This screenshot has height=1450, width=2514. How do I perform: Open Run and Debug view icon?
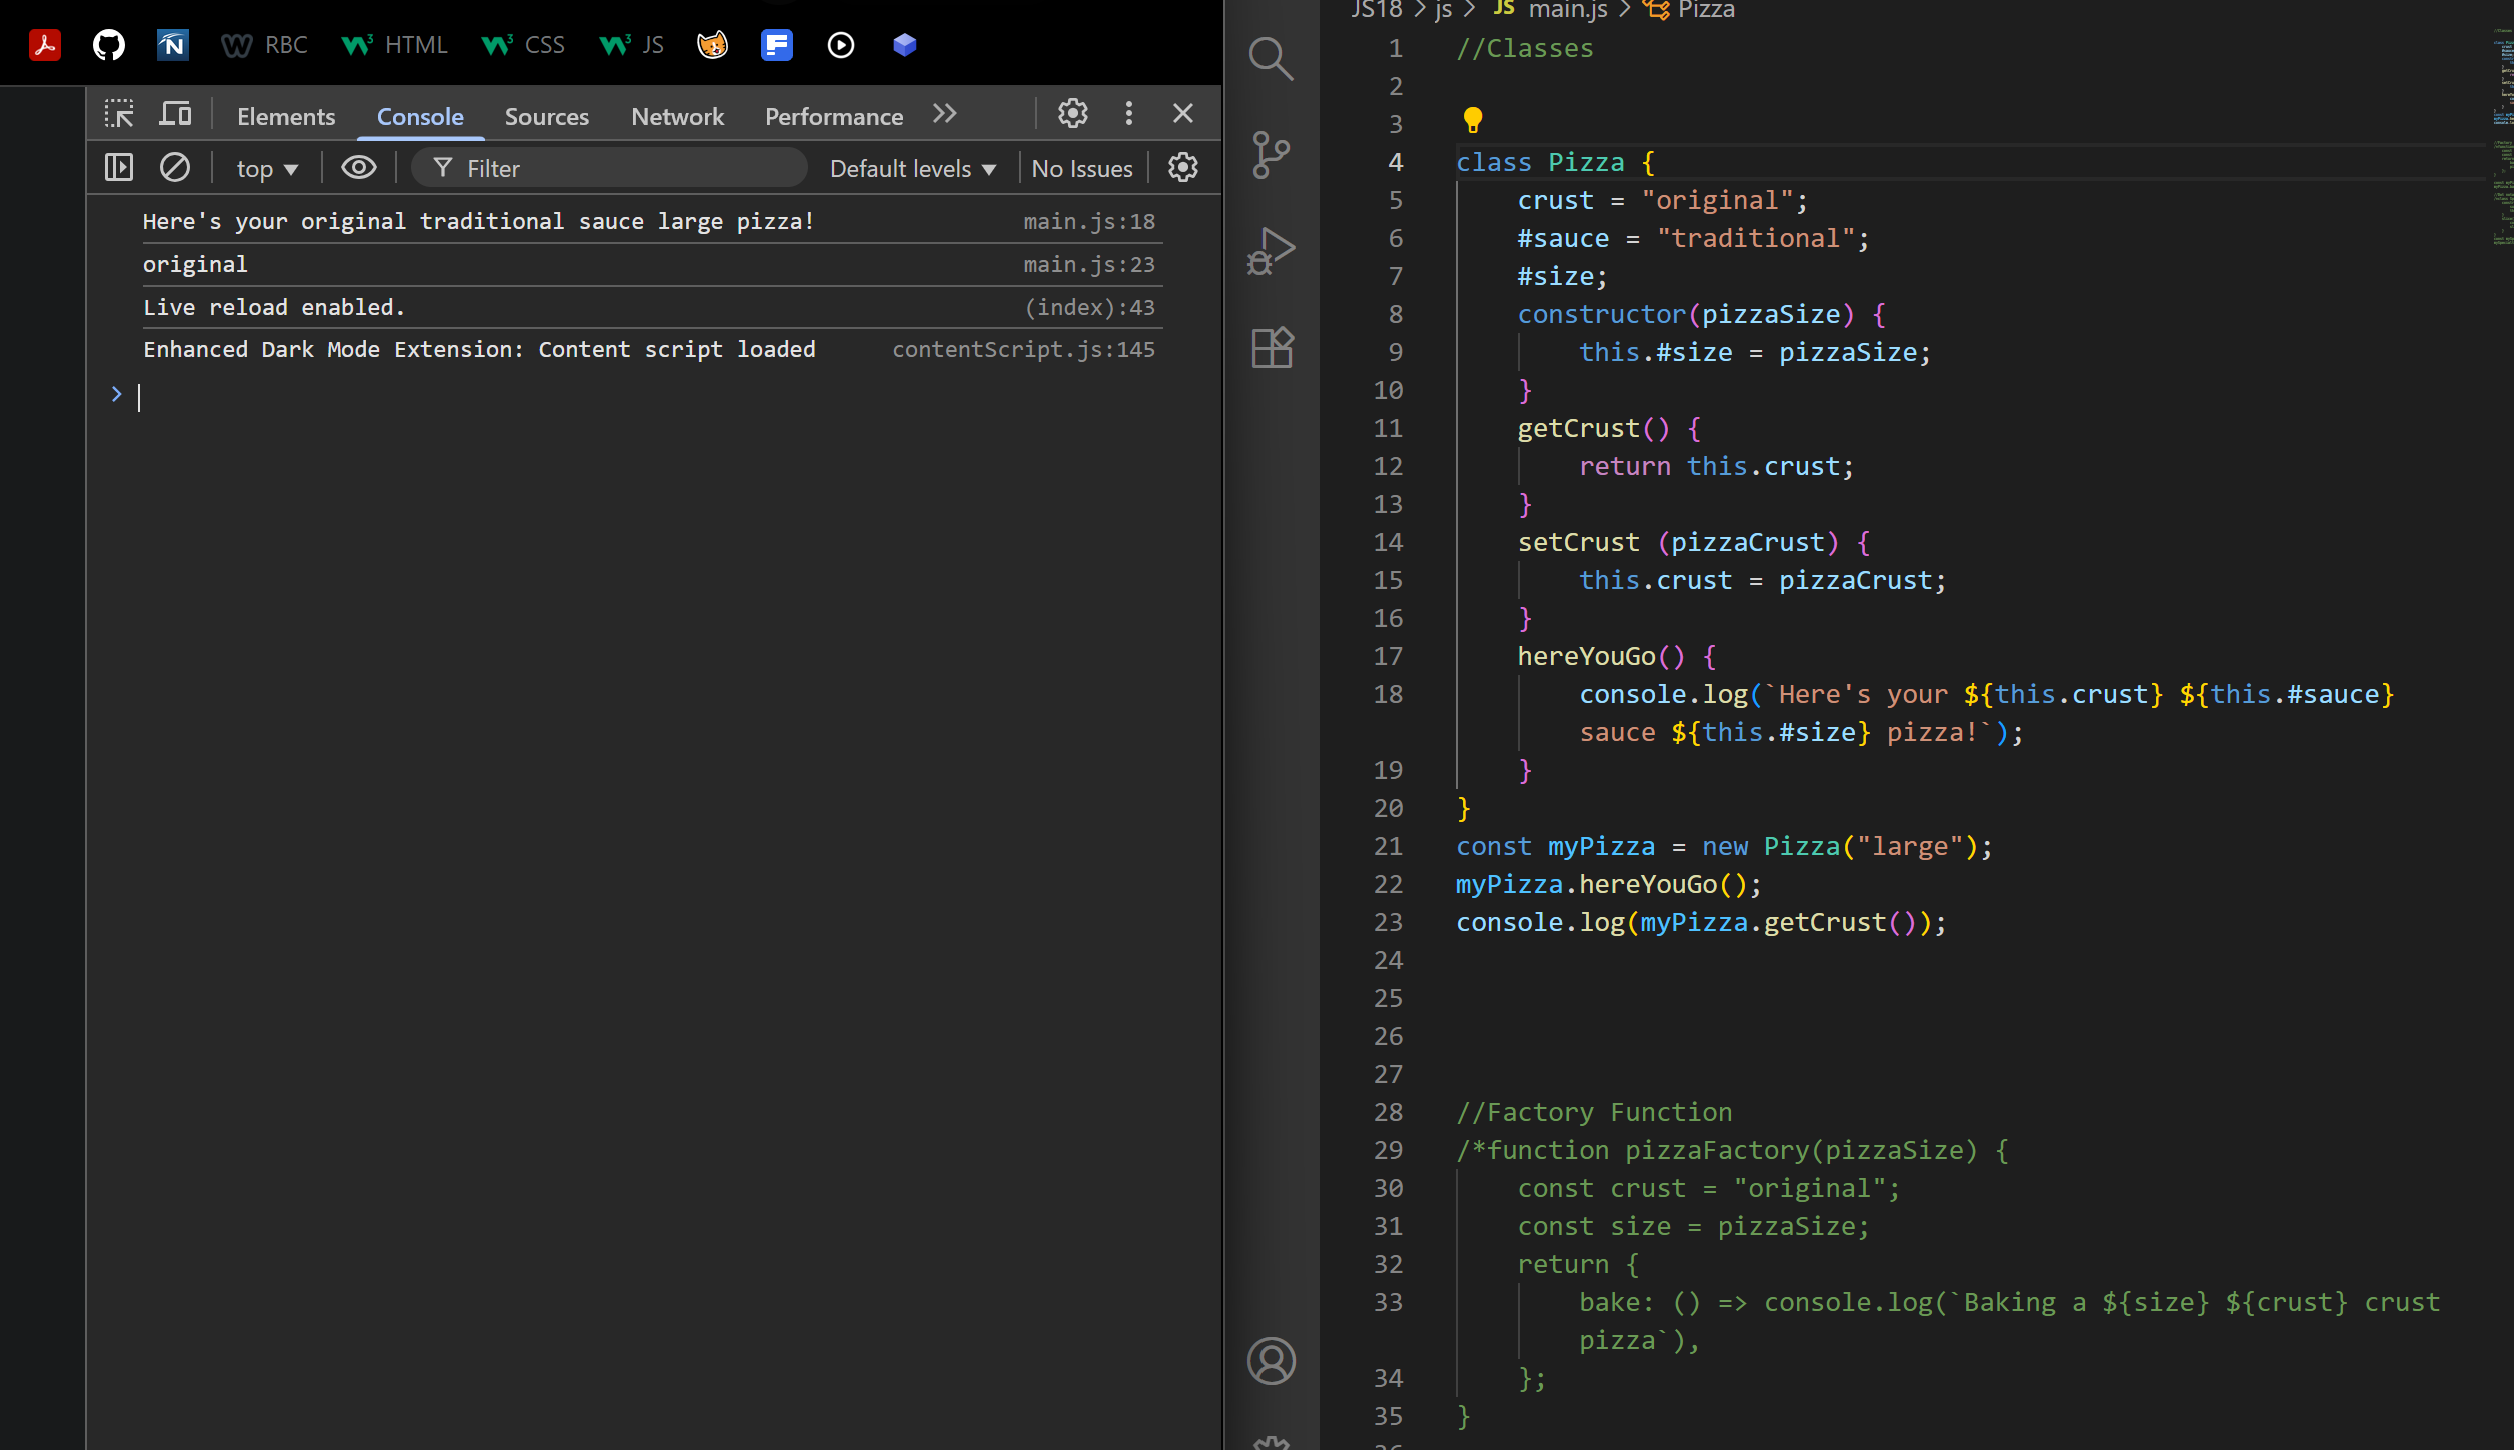pos(1271,250)
